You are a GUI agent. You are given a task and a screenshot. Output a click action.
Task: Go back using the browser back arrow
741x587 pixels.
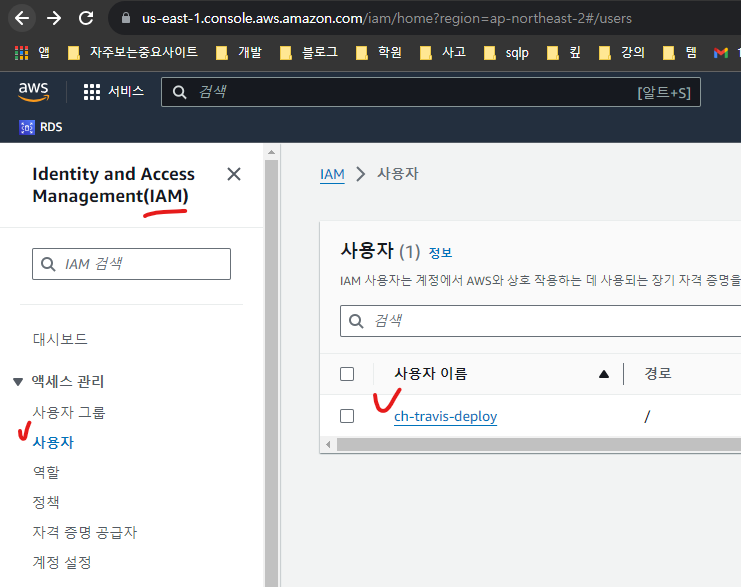[x=22, y=18]
